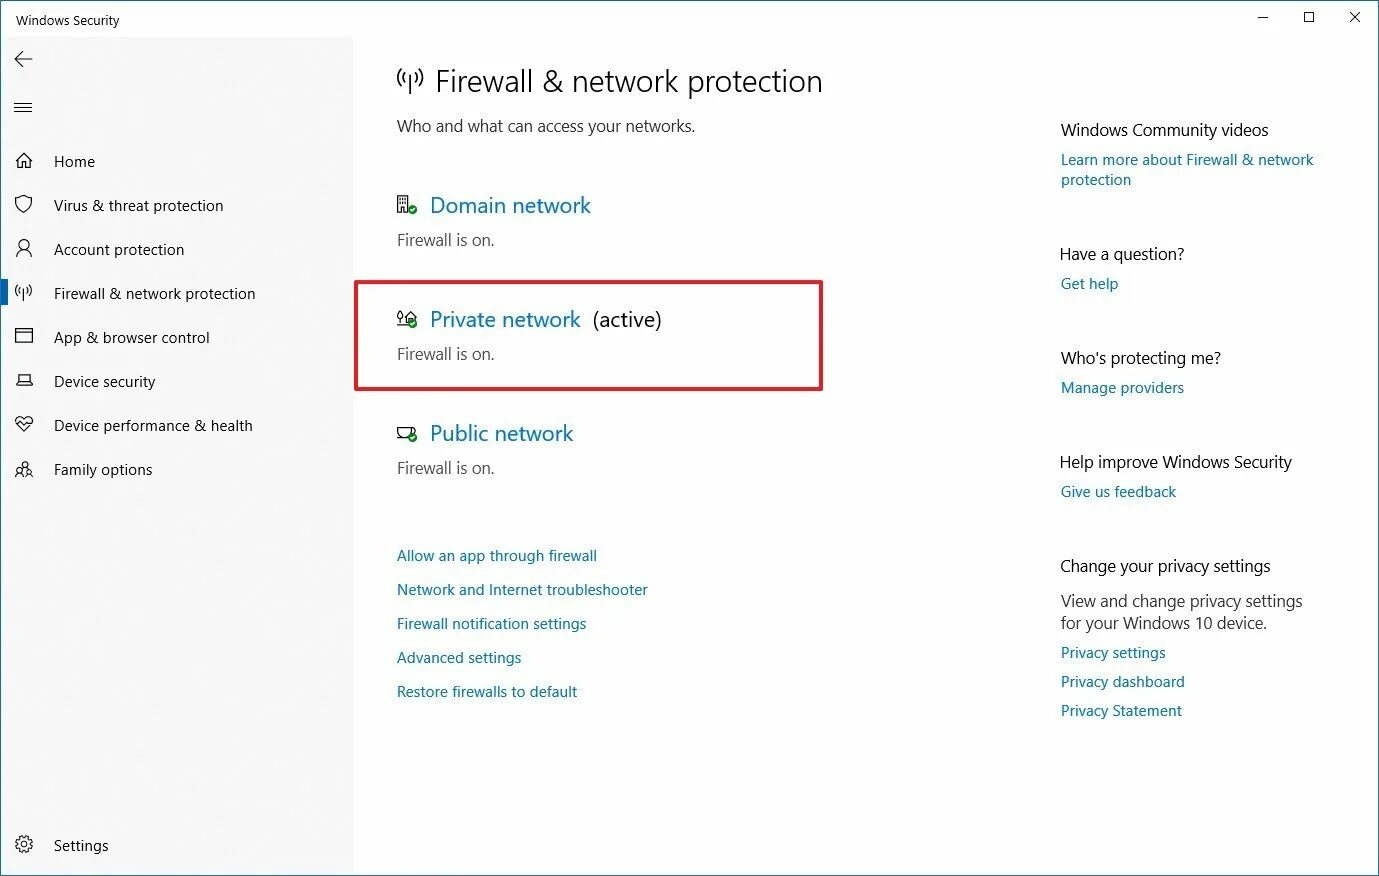Click Allow an app through firewall

tap(496, 556)
